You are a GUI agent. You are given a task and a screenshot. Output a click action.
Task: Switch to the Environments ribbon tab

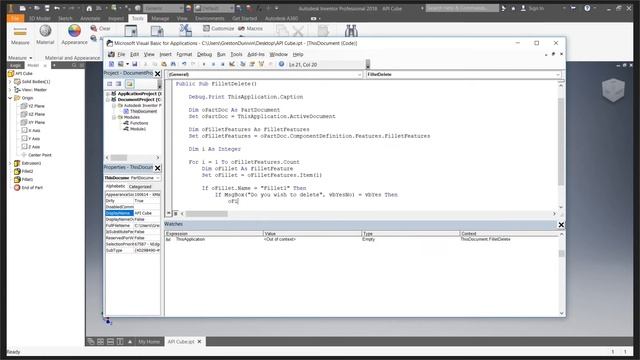click(x=209, y=18)
